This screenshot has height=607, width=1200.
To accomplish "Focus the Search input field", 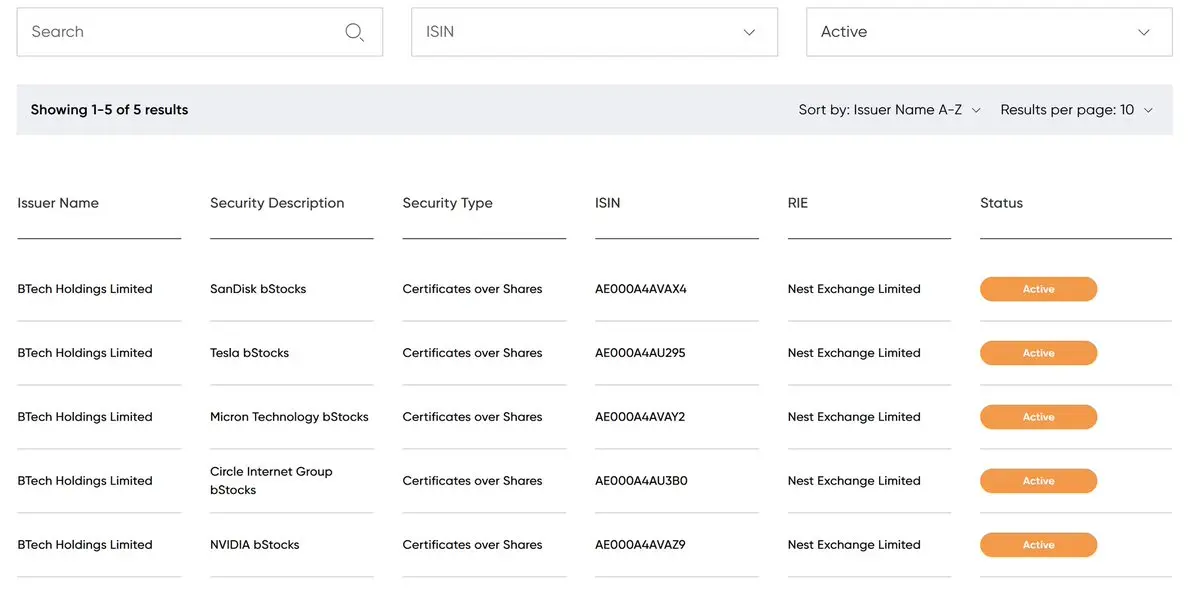I will [x=199, y=32].
